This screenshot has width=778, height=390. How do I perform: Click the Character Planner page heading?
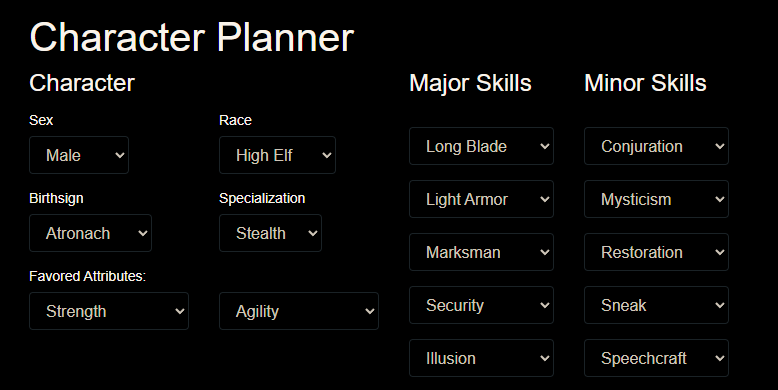(x=192, y=37)
